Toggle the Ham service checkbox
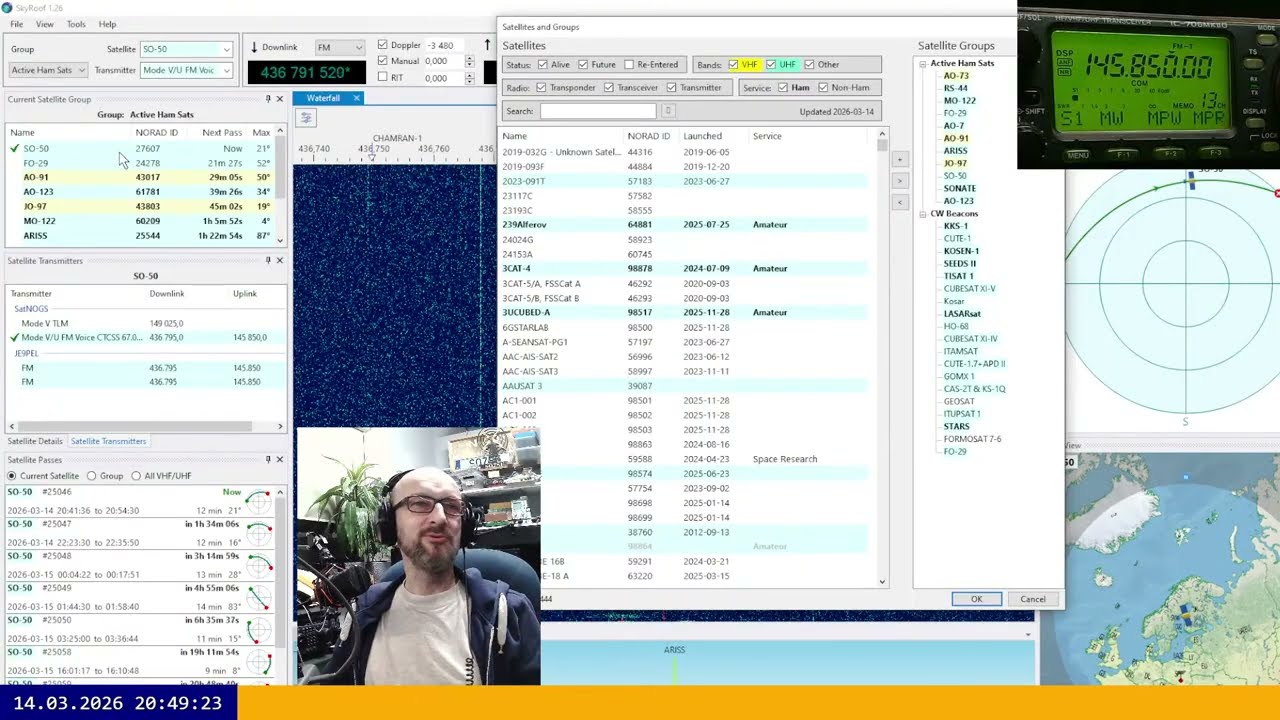1280x720 pixels. click(x=783, y=88)
